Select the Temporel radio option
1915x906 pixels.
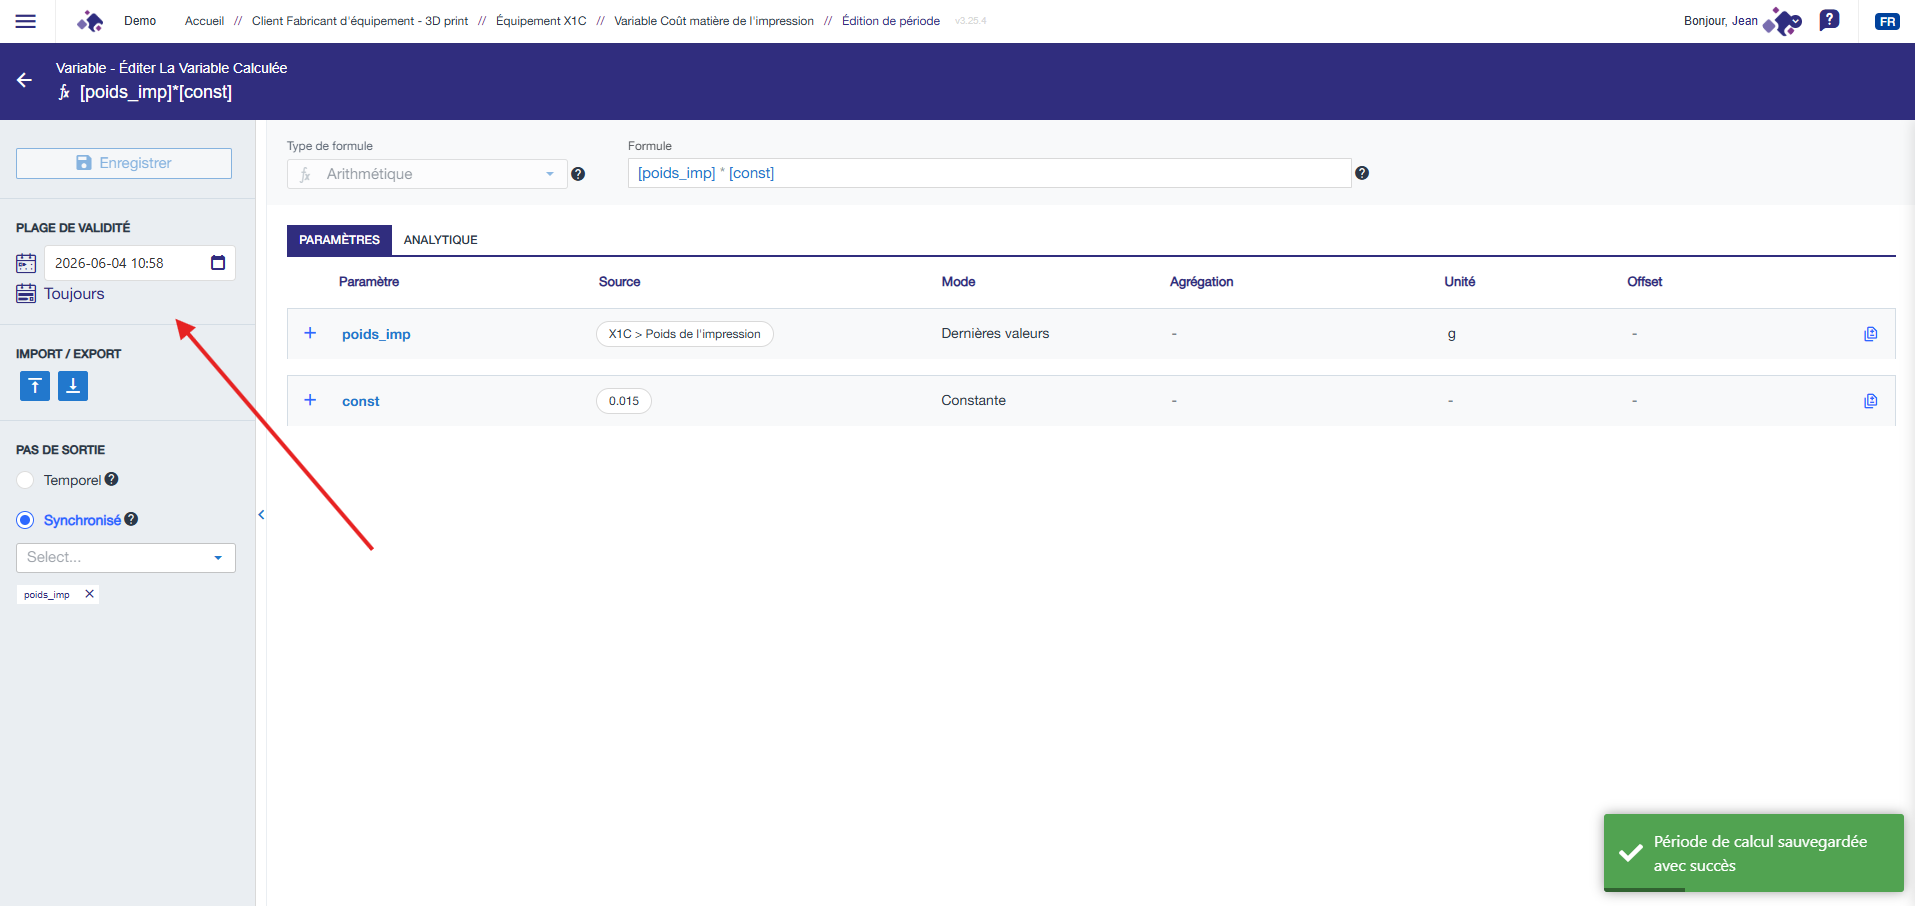[x=25, y=481]
